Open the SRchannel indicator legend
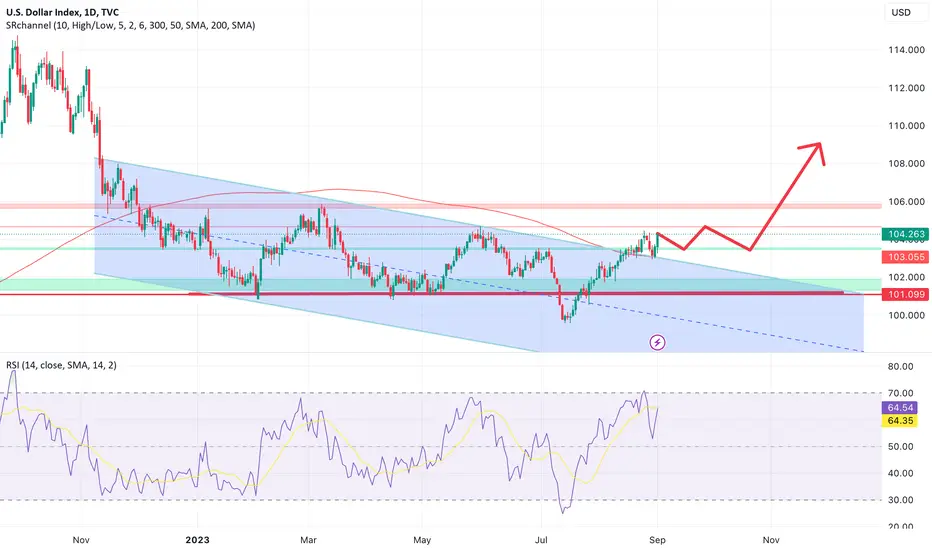 131,25
